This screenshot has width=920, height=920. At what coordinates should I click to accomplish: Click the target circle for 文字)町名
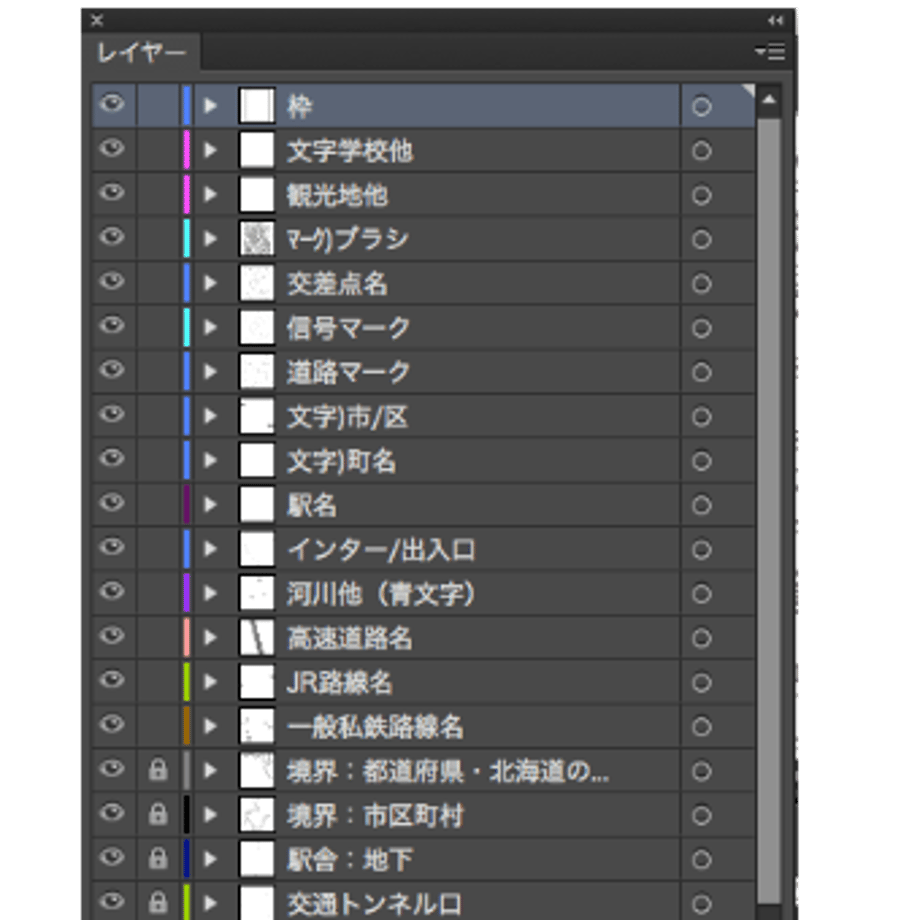coord(702,461)
